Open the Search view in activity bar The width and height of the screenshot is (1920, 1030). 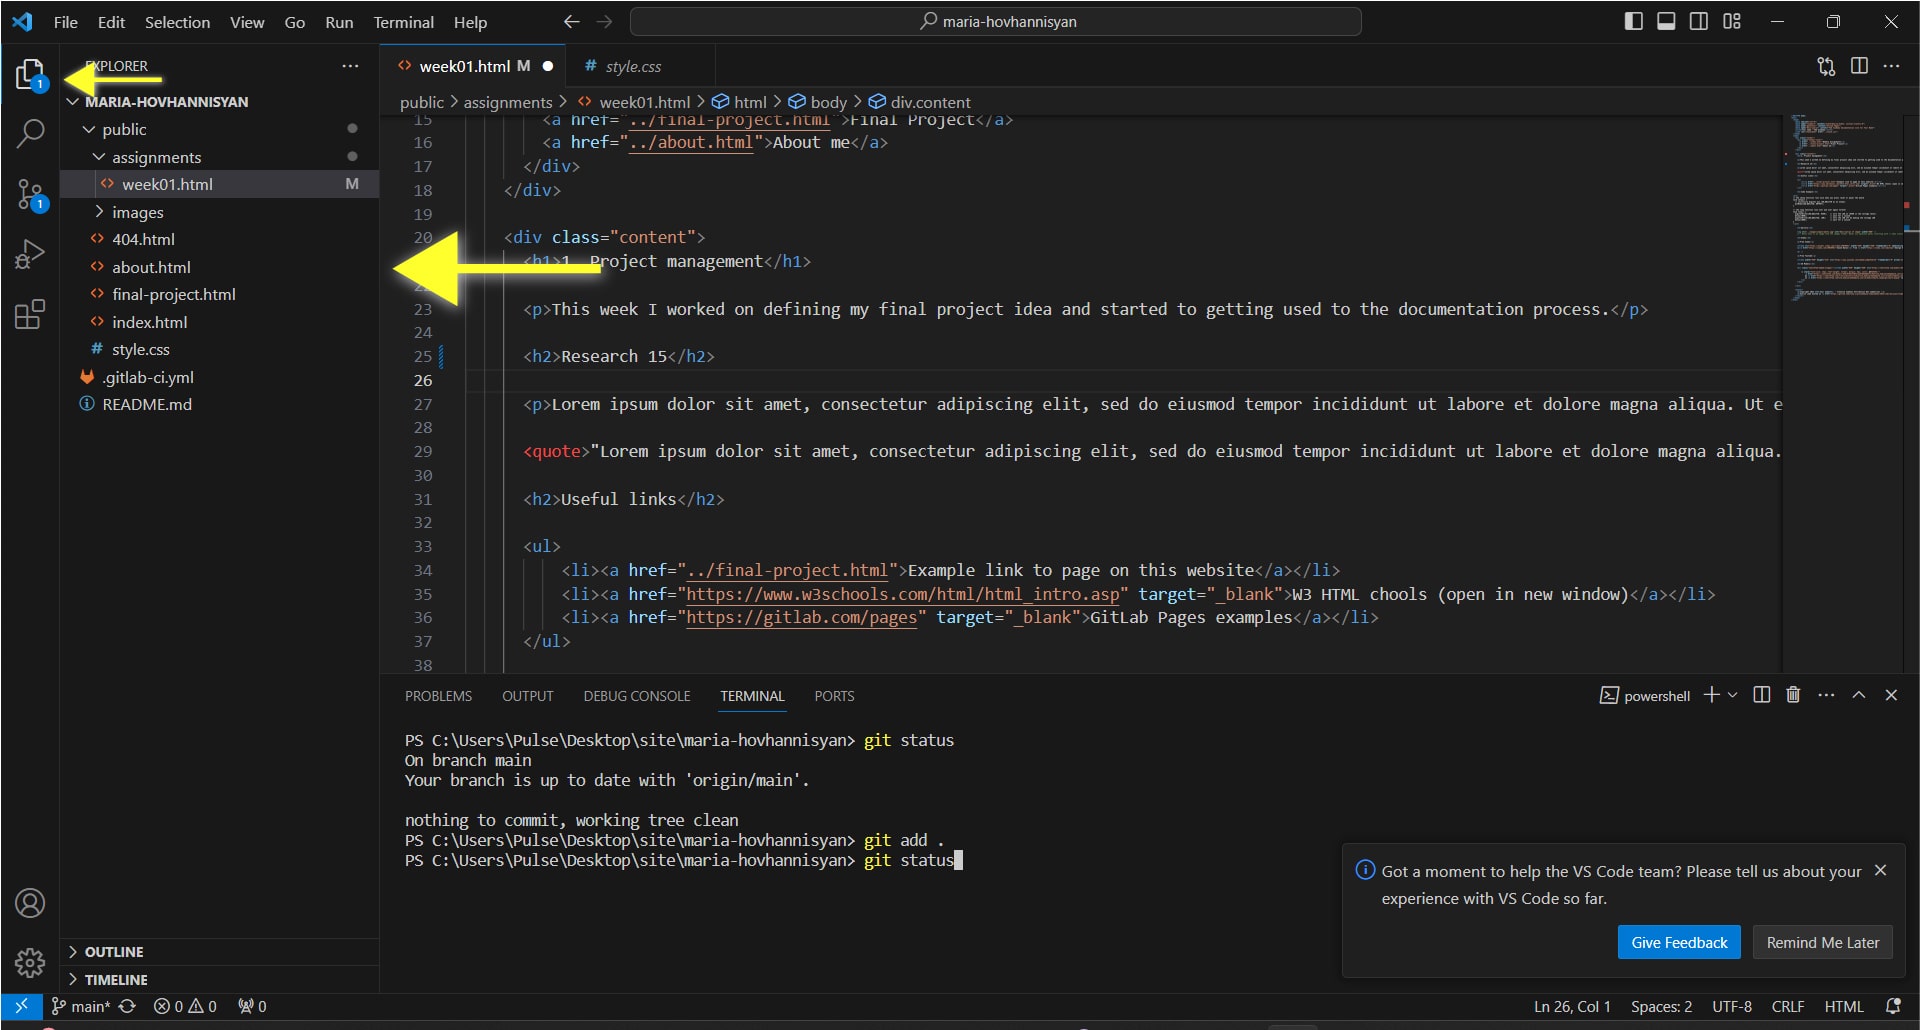pyautogui.click(x=30, y=133)
